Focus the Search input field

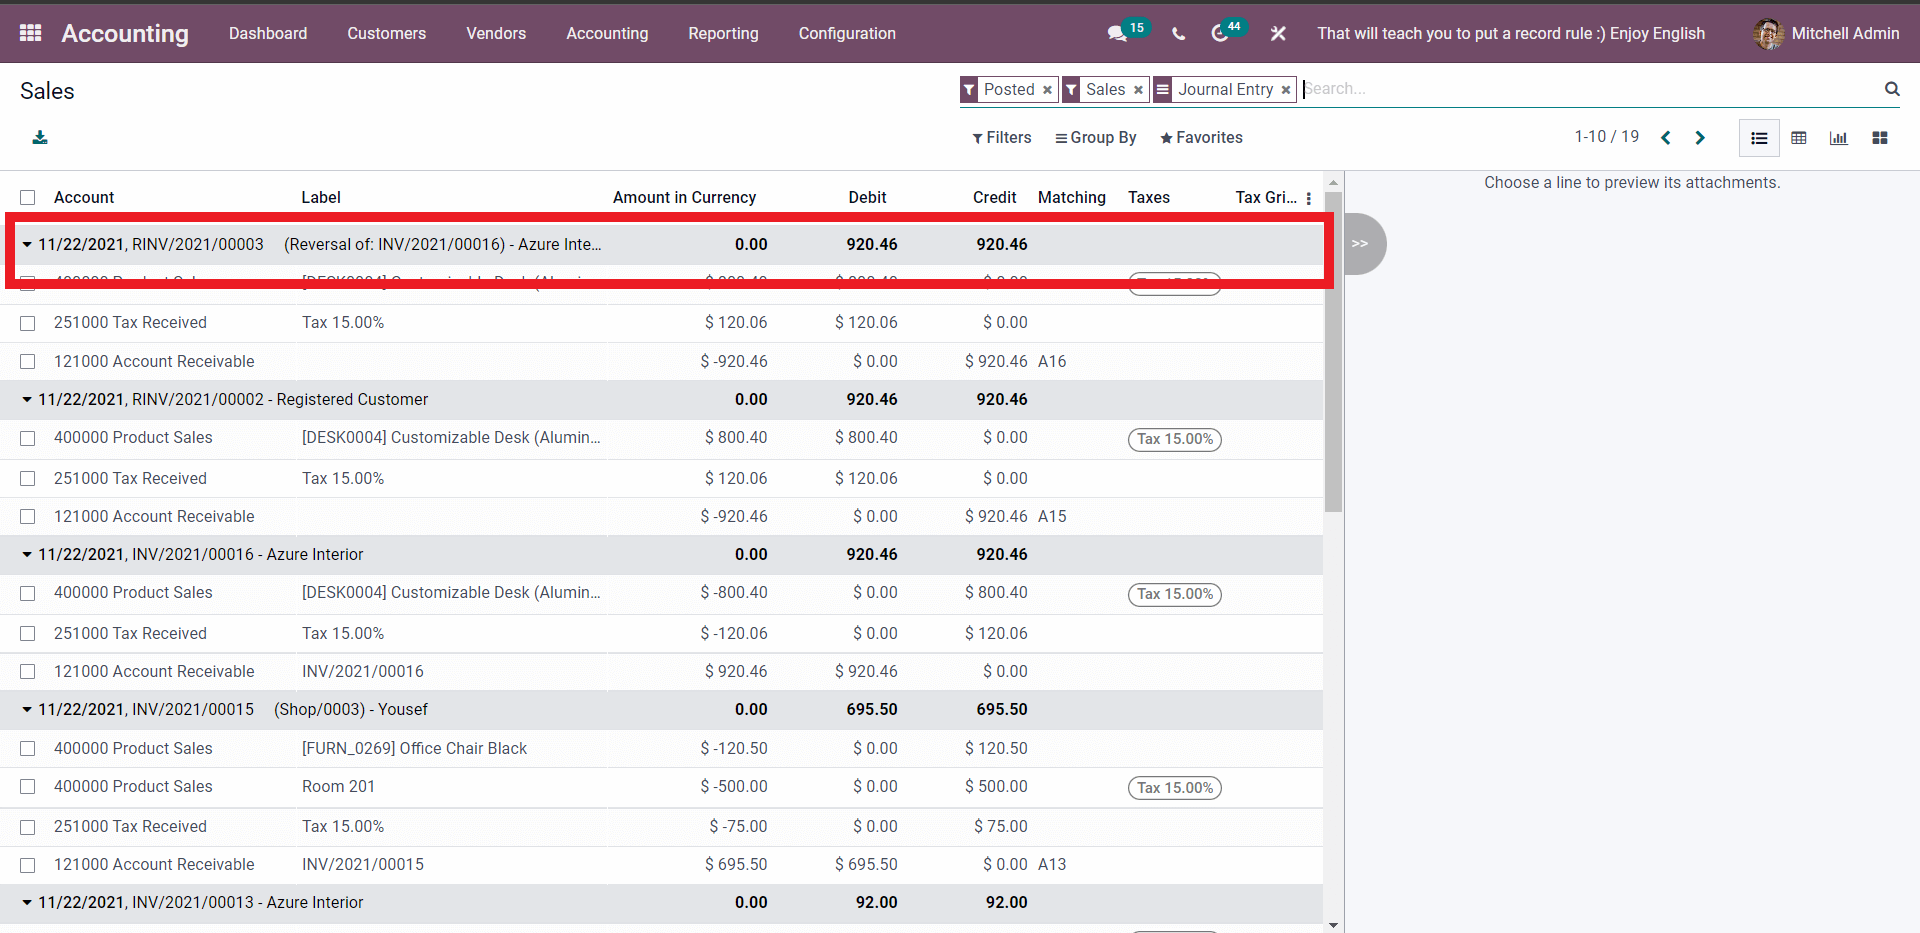(1590, 89)
